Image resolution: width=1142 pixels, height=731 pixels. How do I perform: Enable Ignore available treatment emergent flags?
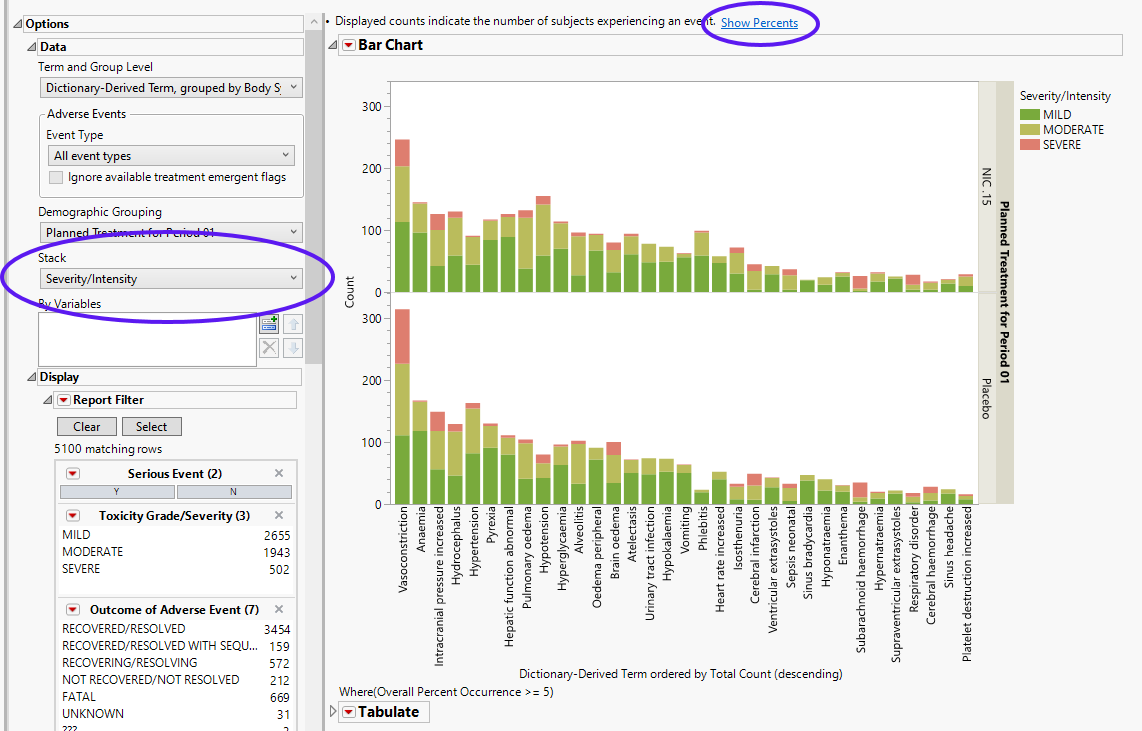[x=57, y=177]
